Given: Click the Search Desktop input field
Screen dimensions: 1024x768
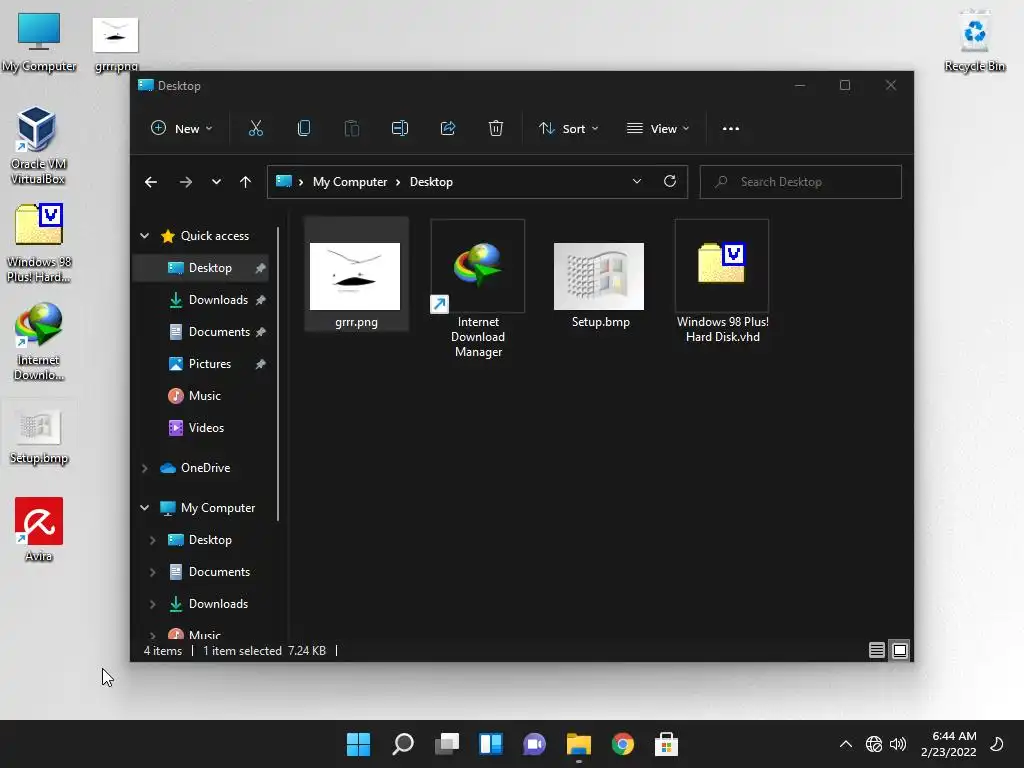Looking at the screenshot, I should tap(801, 182).
